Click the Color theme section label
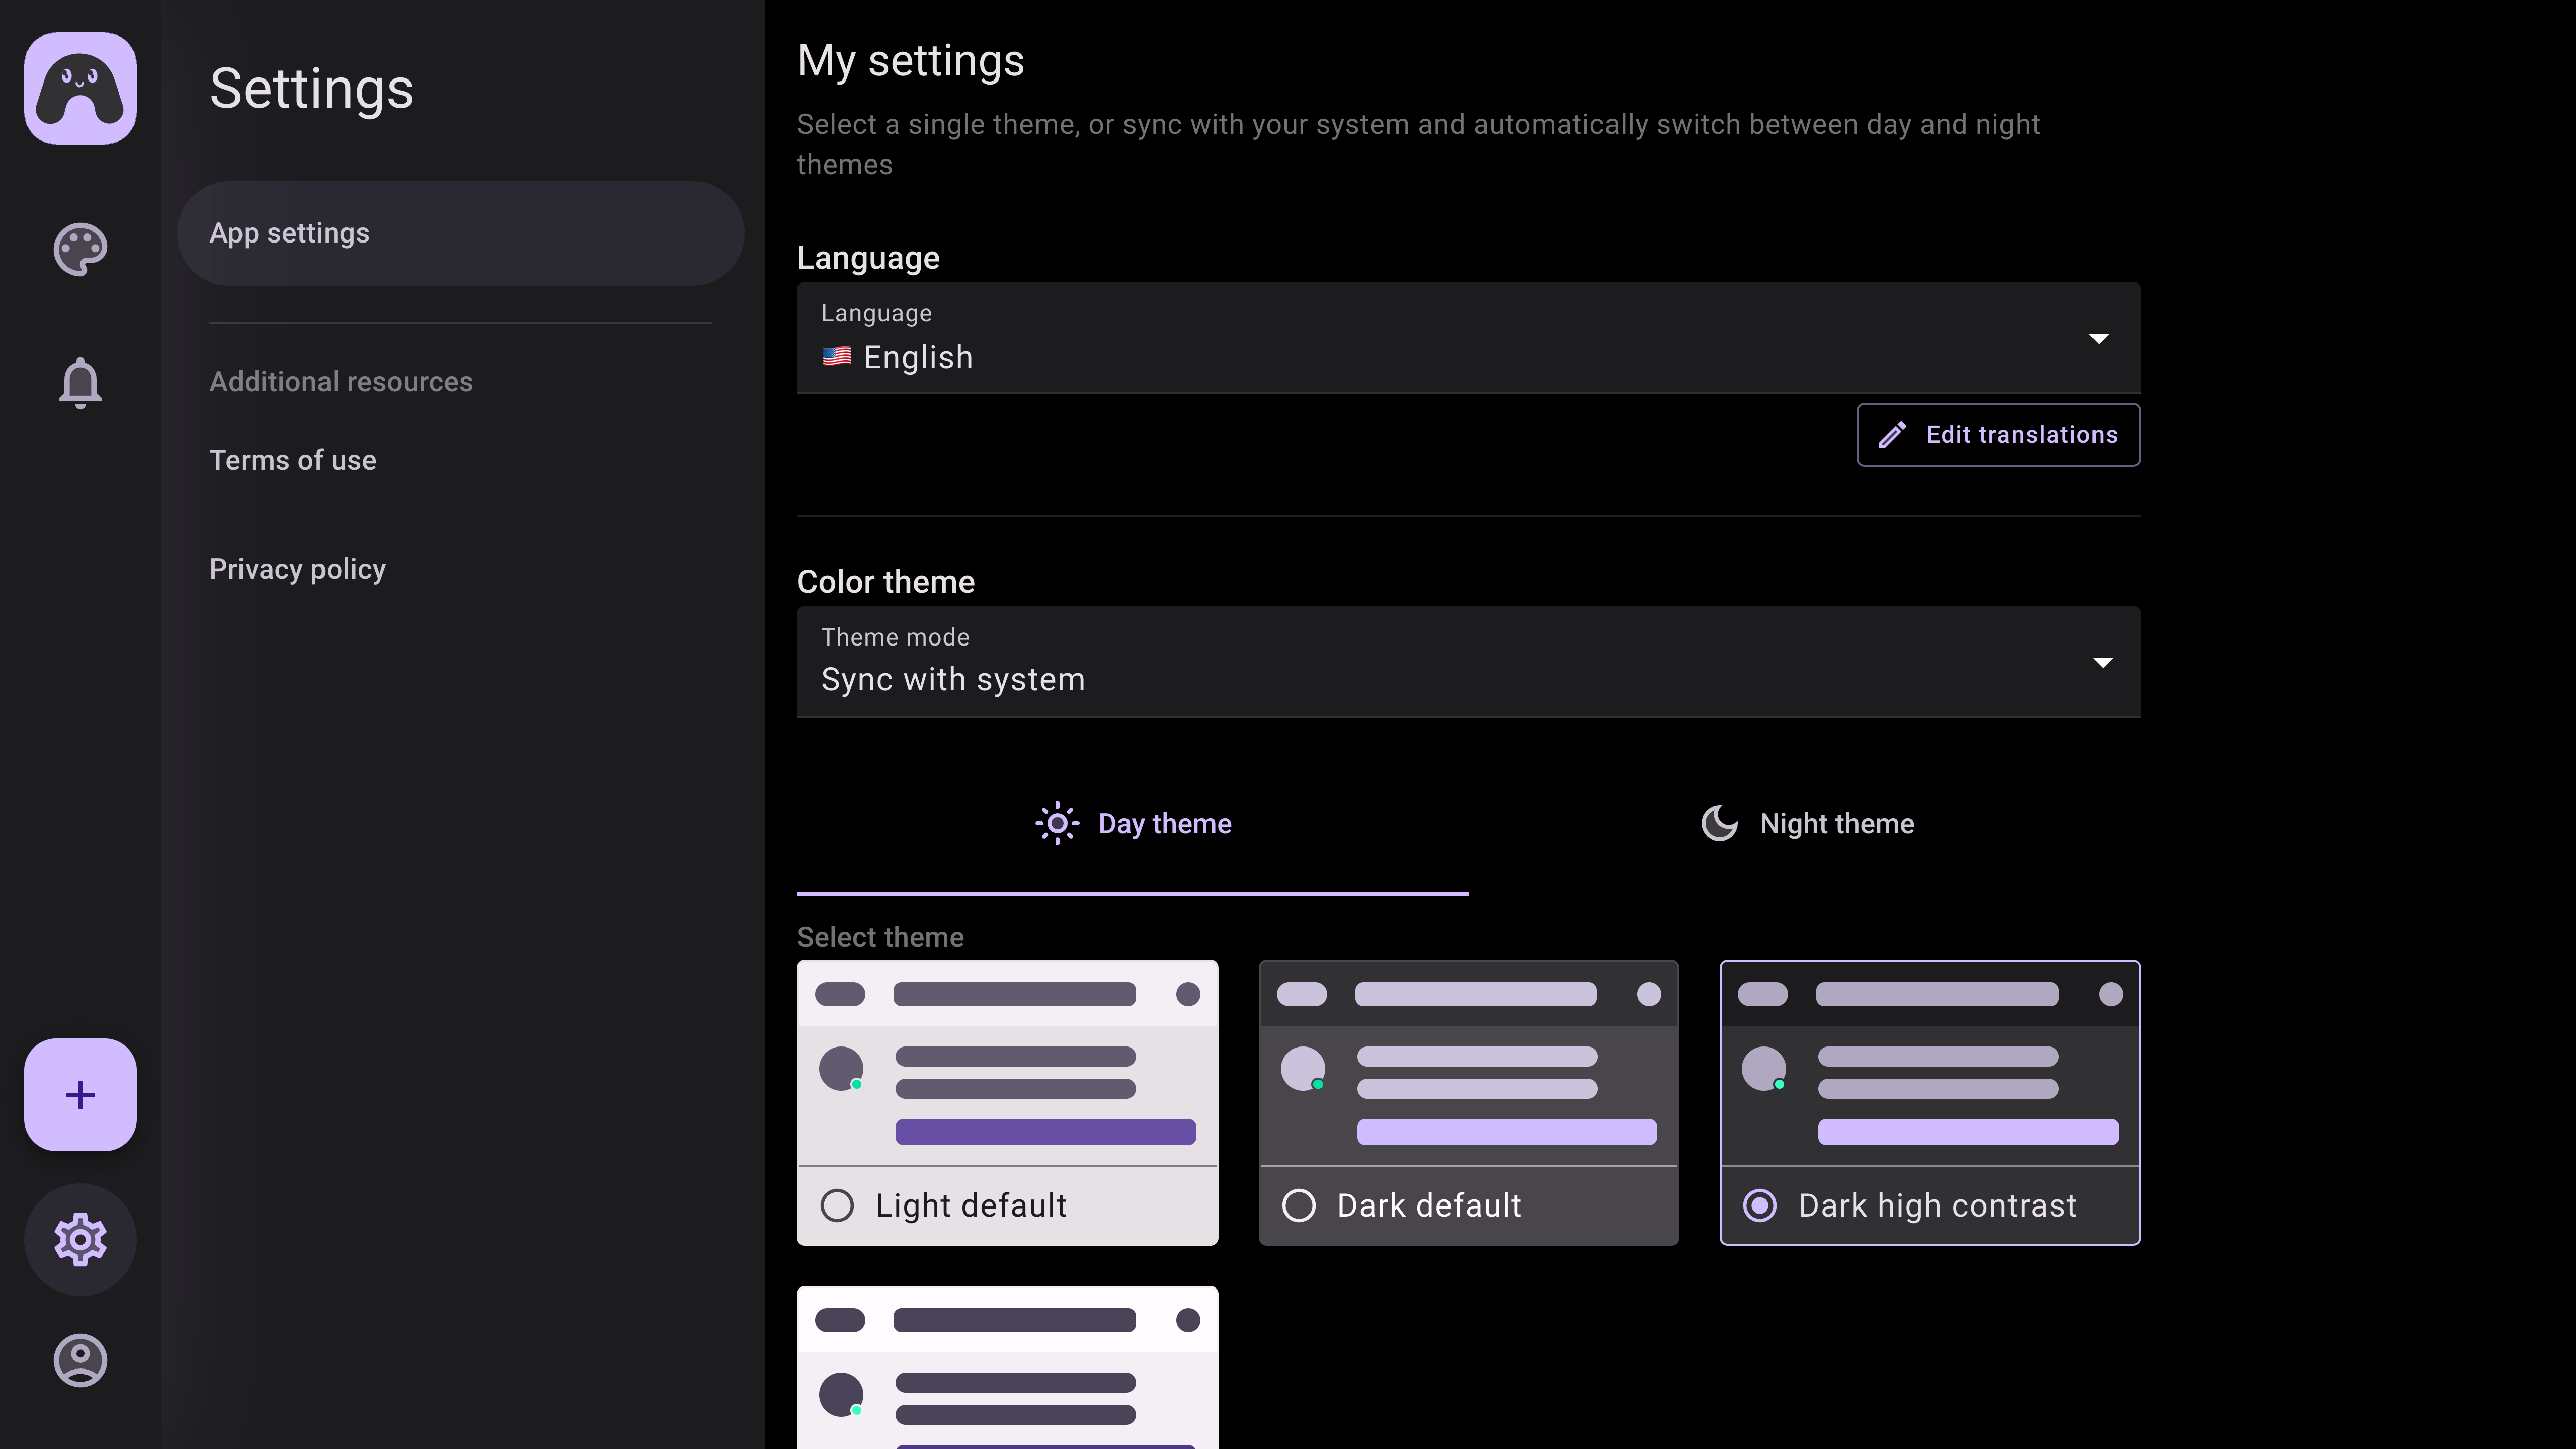2576x1449 pixels. (886, 581)
